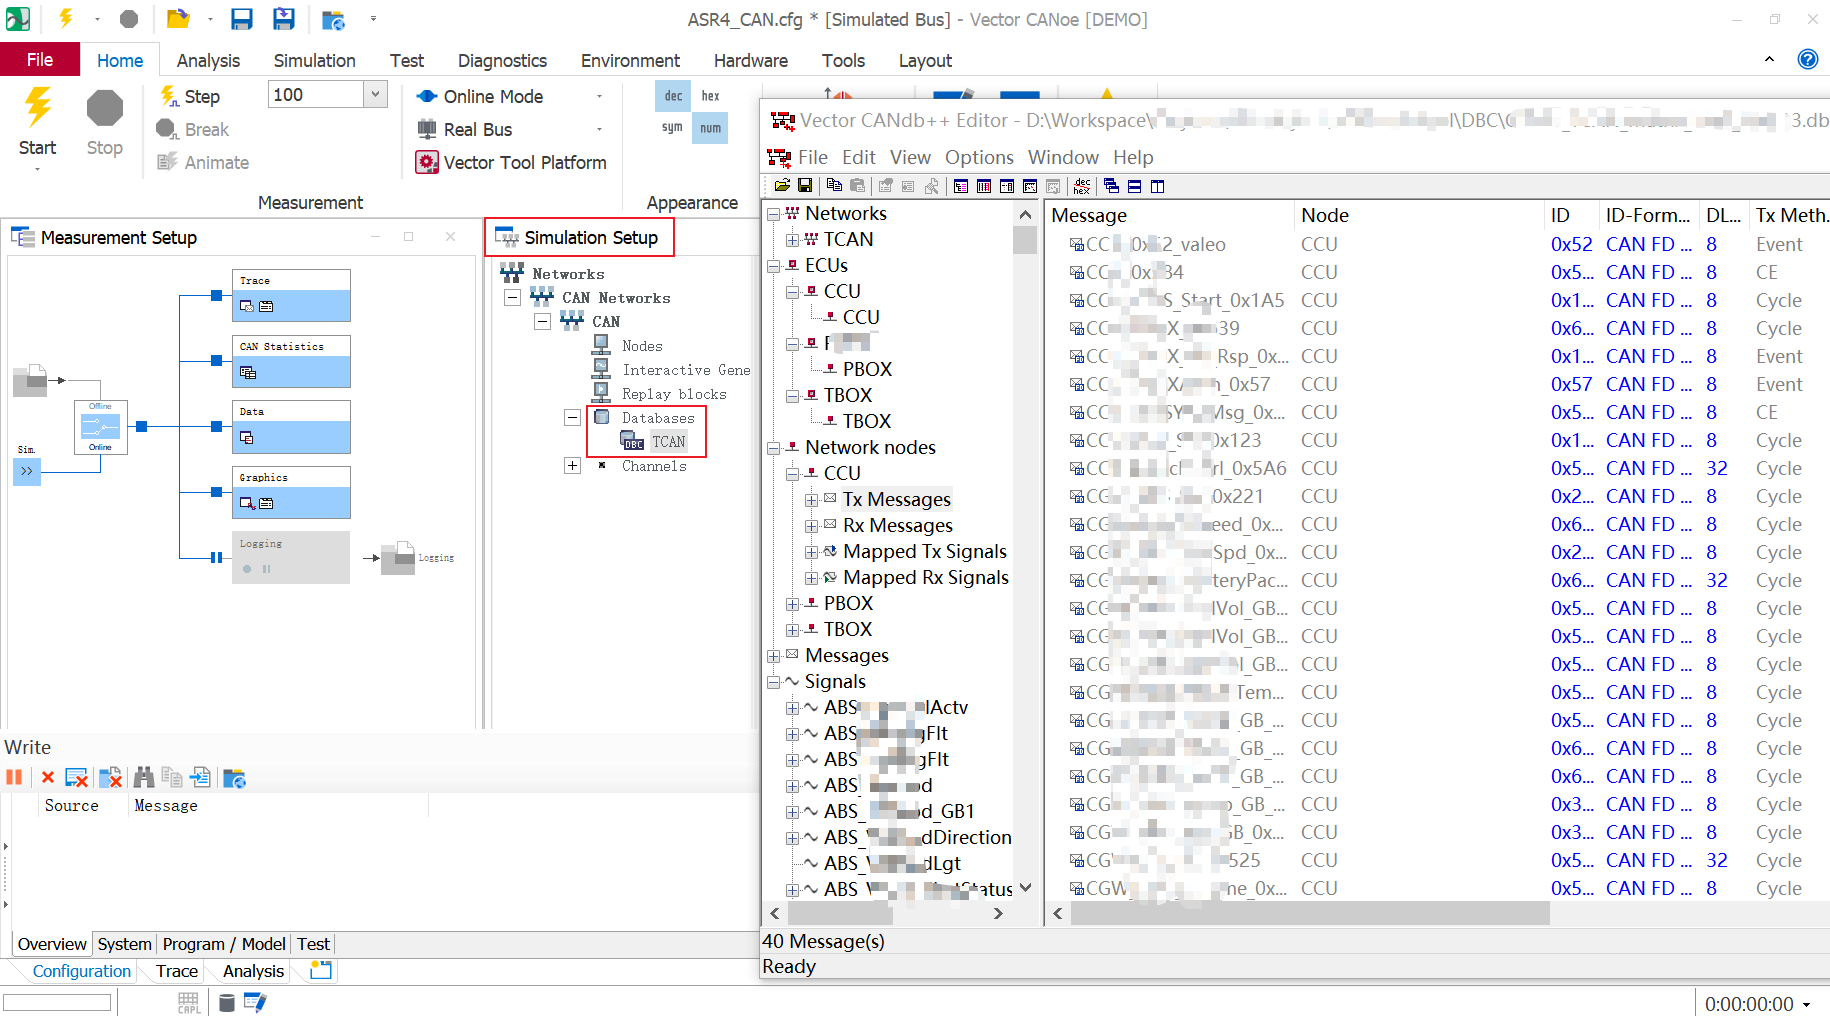Click the gray stop icon in the title bar

click(129, 19)
